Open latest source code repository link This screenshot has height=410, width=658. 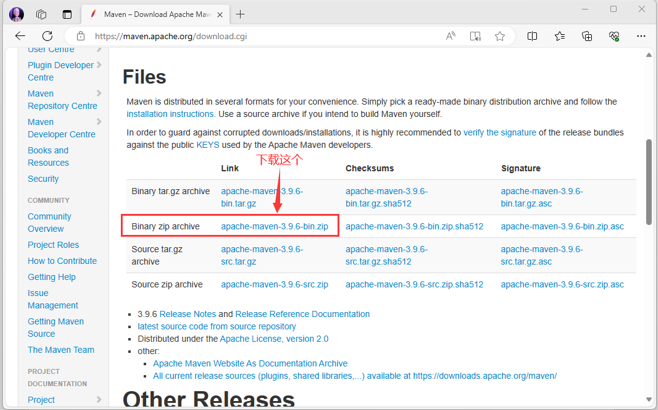coord(217,326)
